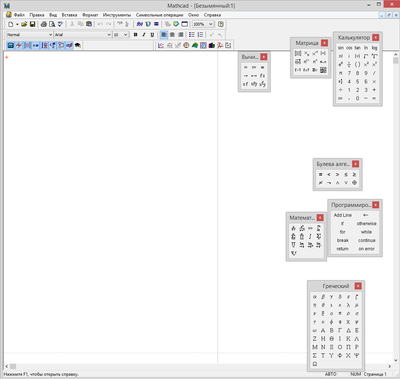Click the XOR symbol in Булева алге... panel

[x=354, y=183]
